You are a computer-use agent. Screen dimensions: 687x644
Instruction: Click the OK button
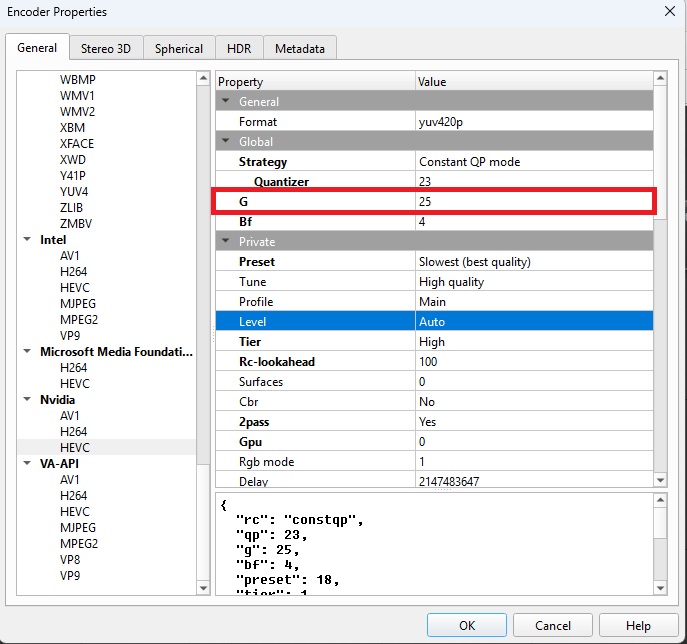(466, 625)
